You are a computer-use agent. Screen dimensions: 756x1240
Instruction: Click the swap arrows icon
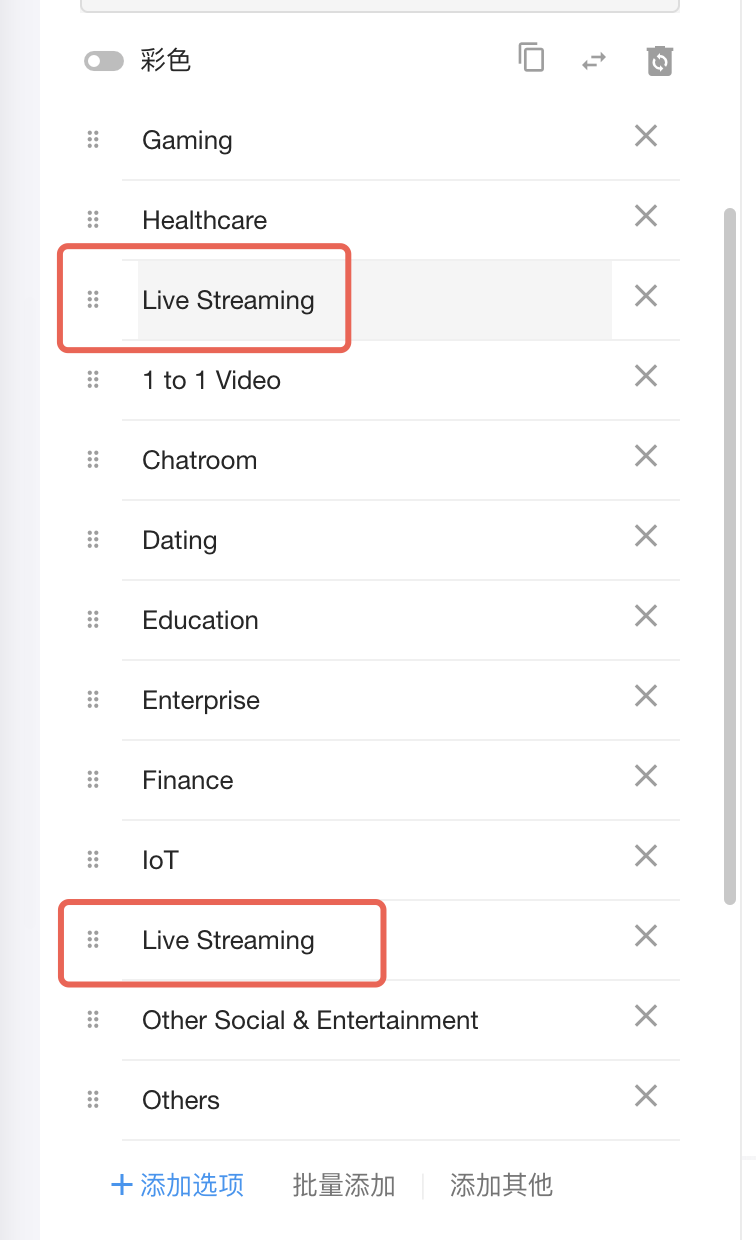coord(594,60)
